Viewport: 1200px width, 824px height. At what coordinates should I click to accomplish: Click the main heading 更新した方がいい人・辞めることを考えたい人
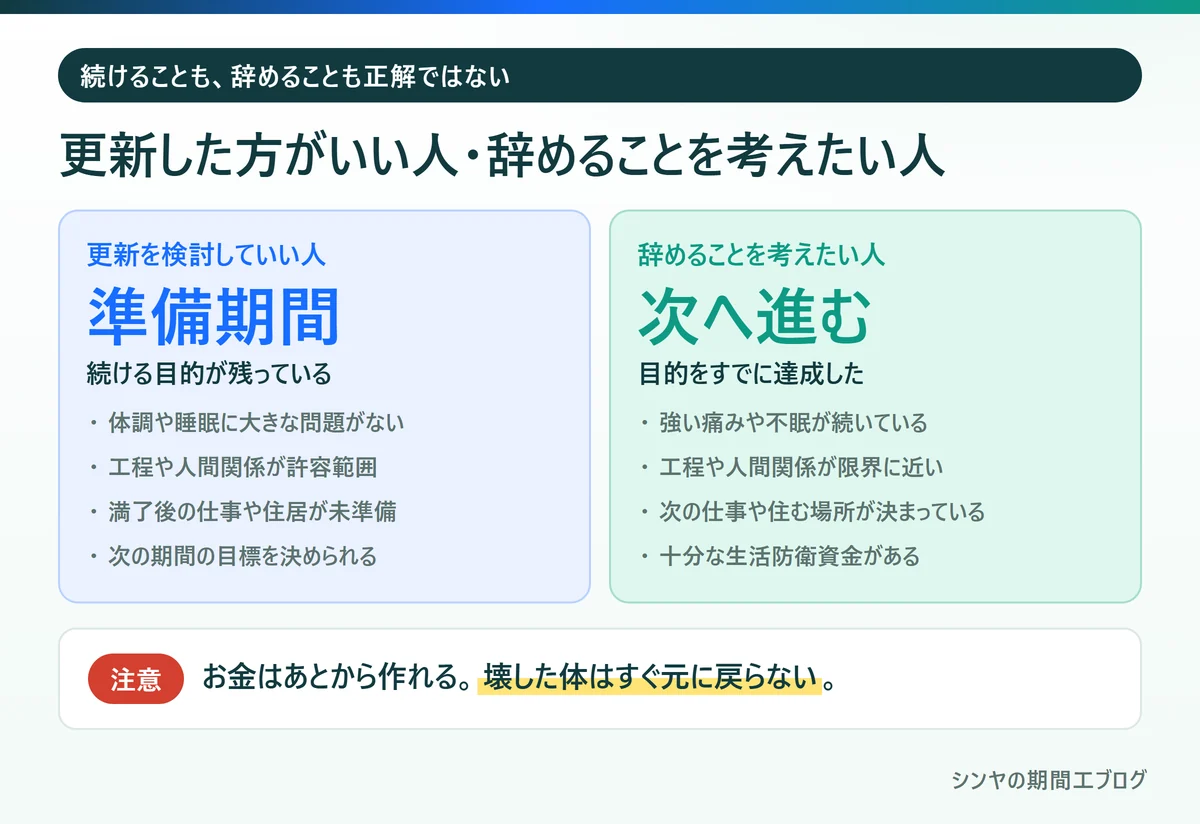[501, 156]
